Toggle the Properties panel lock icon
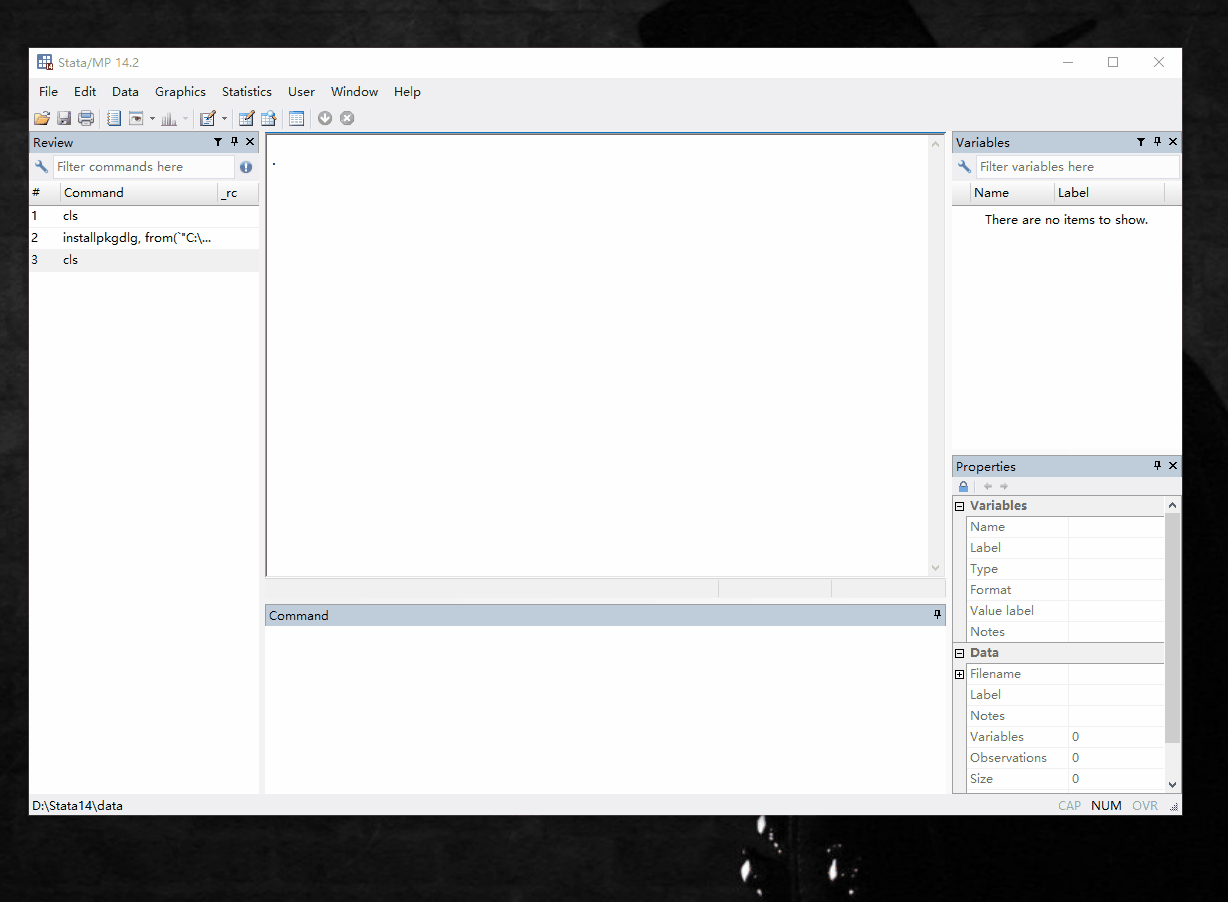The height and width of the screenshot is (902, 1228). point(964,487)
